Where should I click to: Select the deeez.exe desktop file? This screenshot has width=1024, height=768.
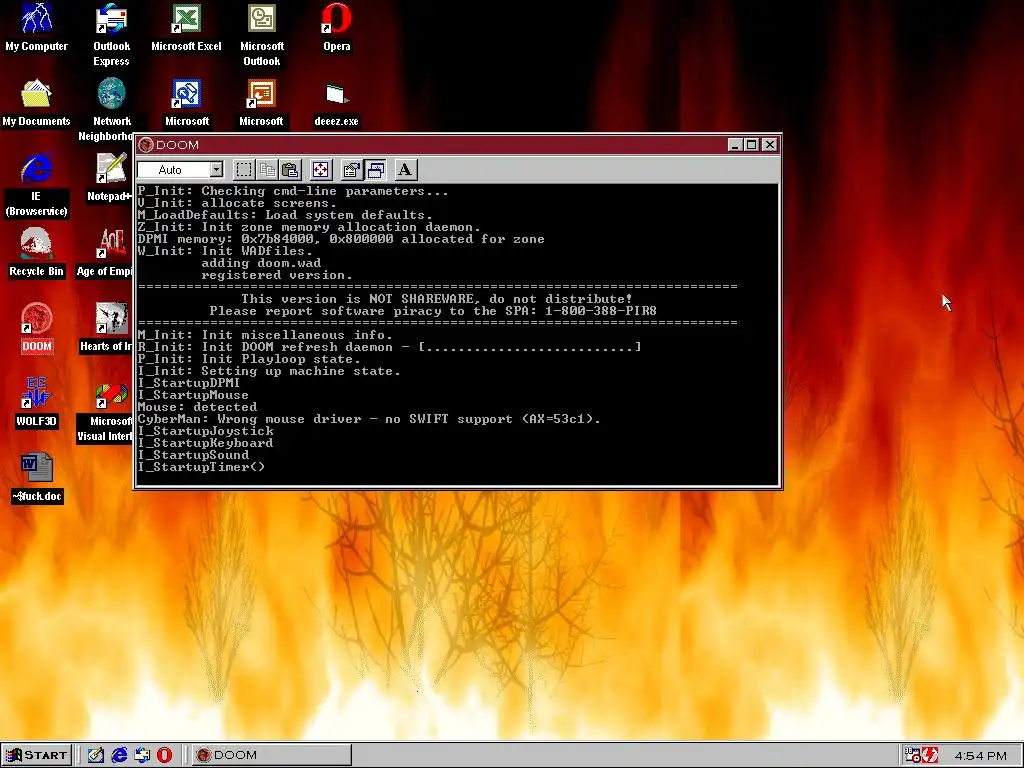pyautogui.click(x=336, y=103)
